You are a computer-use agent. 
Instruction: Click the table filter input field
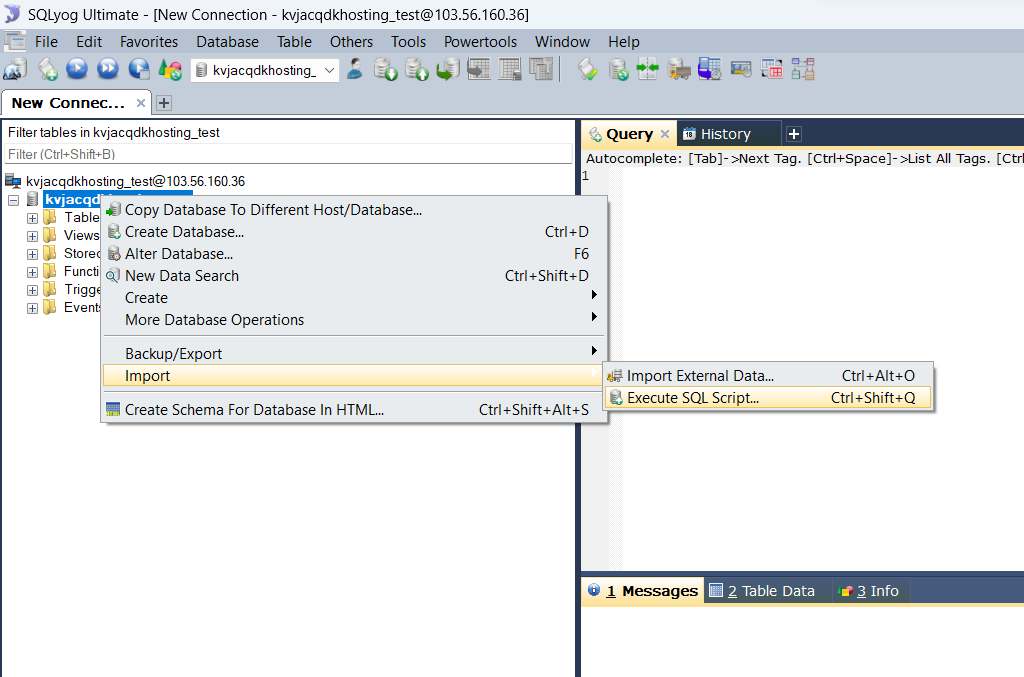point(288,155)
